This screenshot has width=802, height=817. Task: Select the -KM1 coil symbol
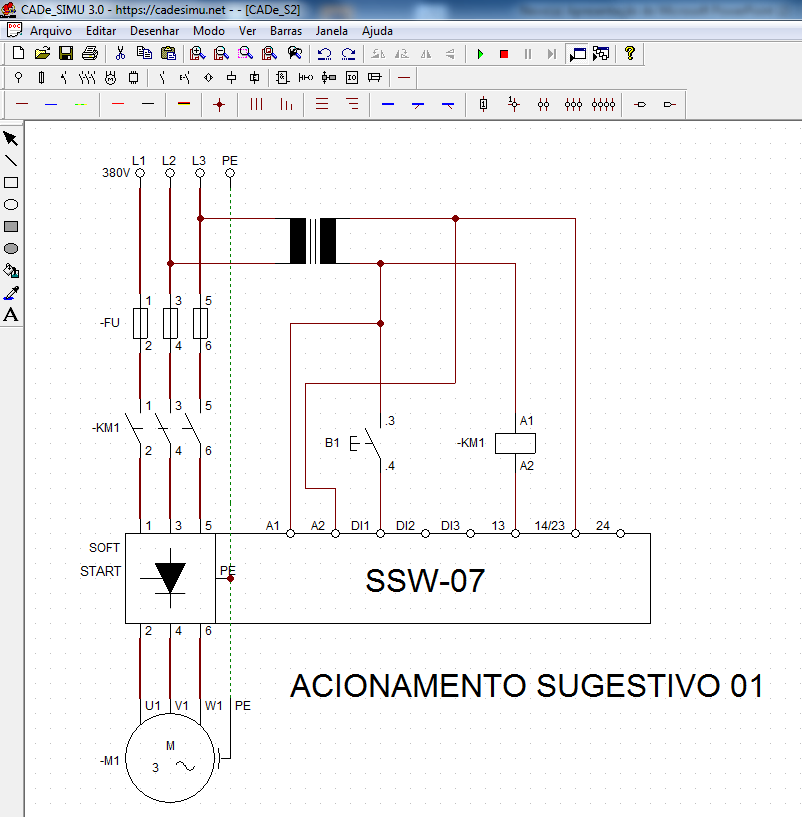click(515, 443)
